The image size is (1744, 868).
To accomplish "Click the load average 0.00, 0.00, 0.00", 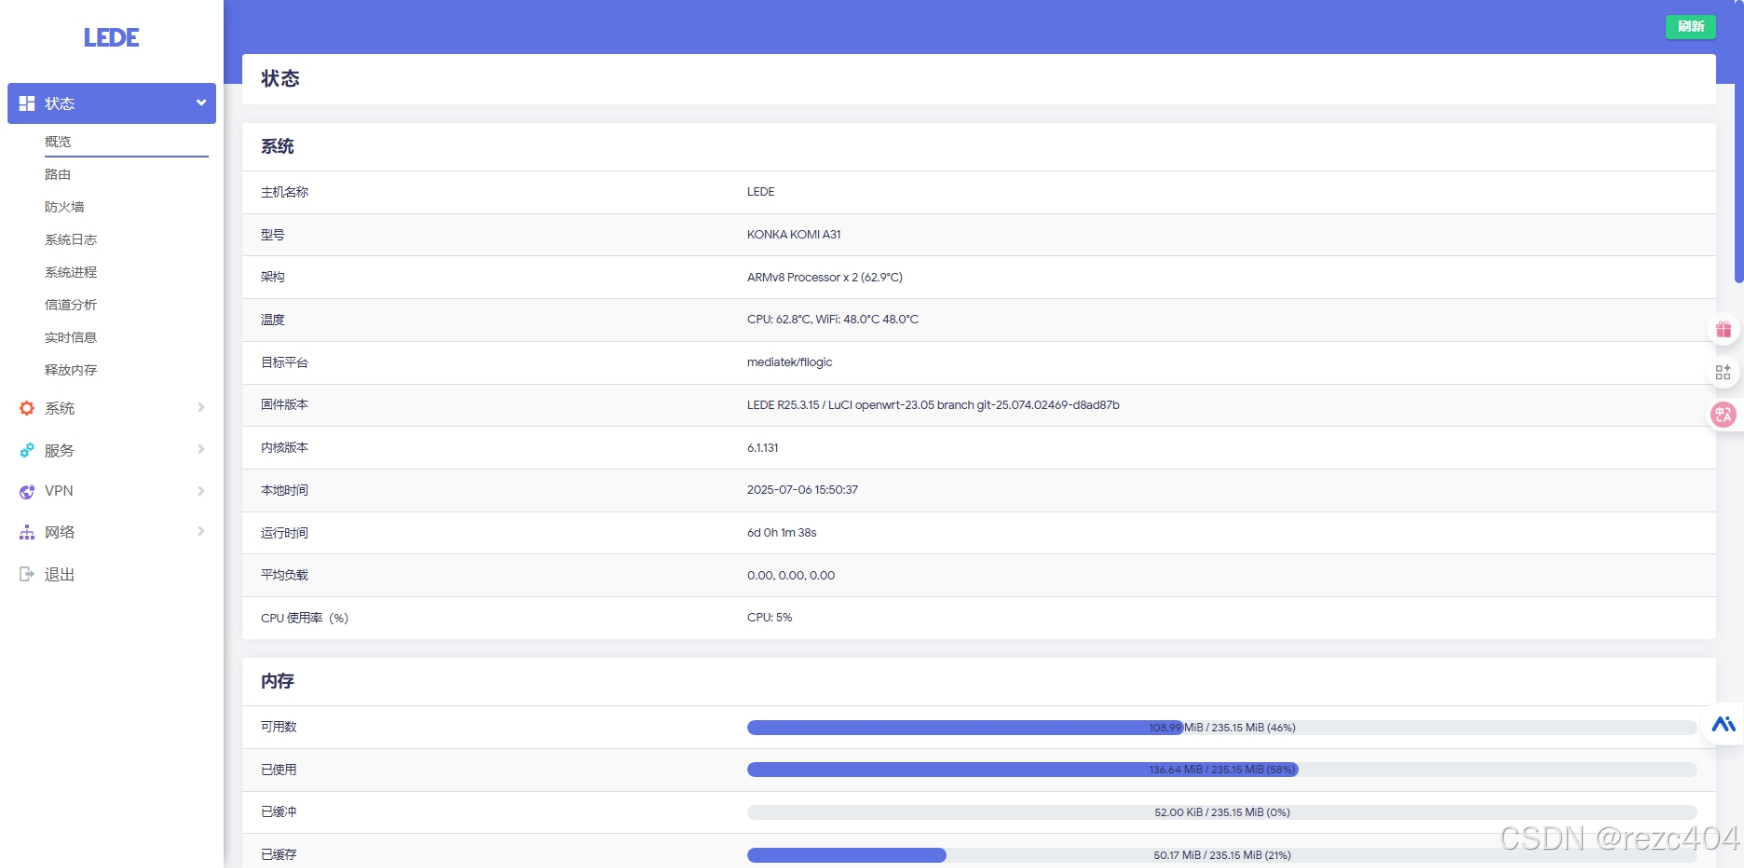I will pos(791,576).
